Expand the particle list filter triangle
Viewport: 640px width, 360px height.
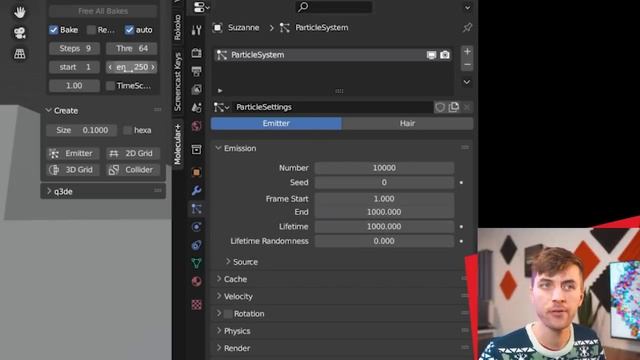pos(220,91)
